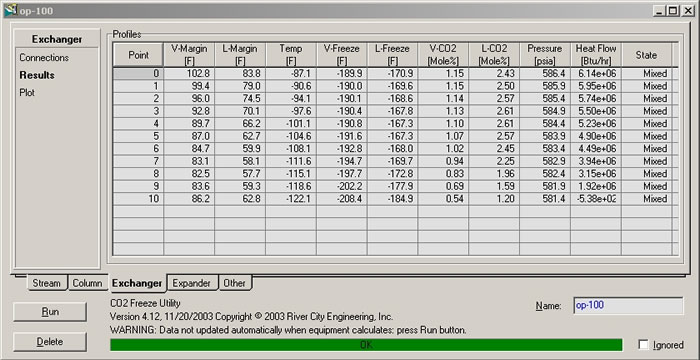Screen dimensions: 700x360
Task: Switch to the Stream tab
Action: [46, 283]
